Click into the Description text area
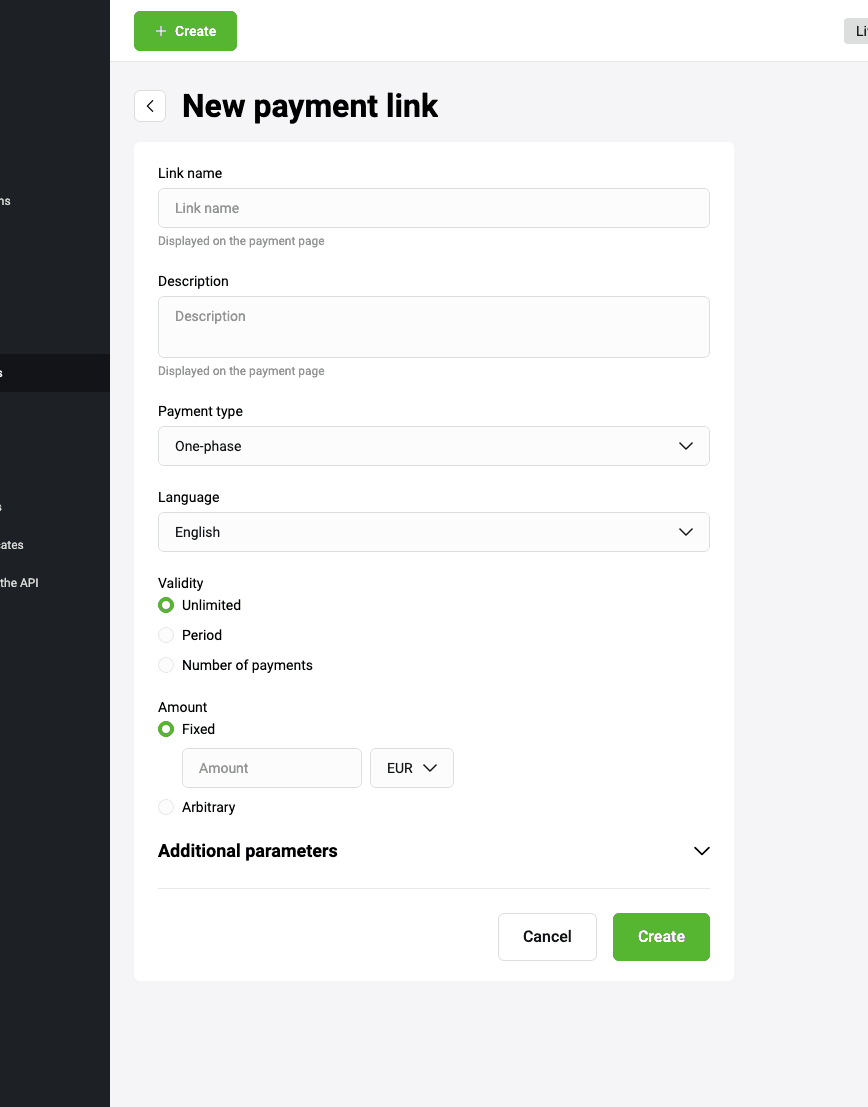 pyautogui.click(x=433, y=327)
